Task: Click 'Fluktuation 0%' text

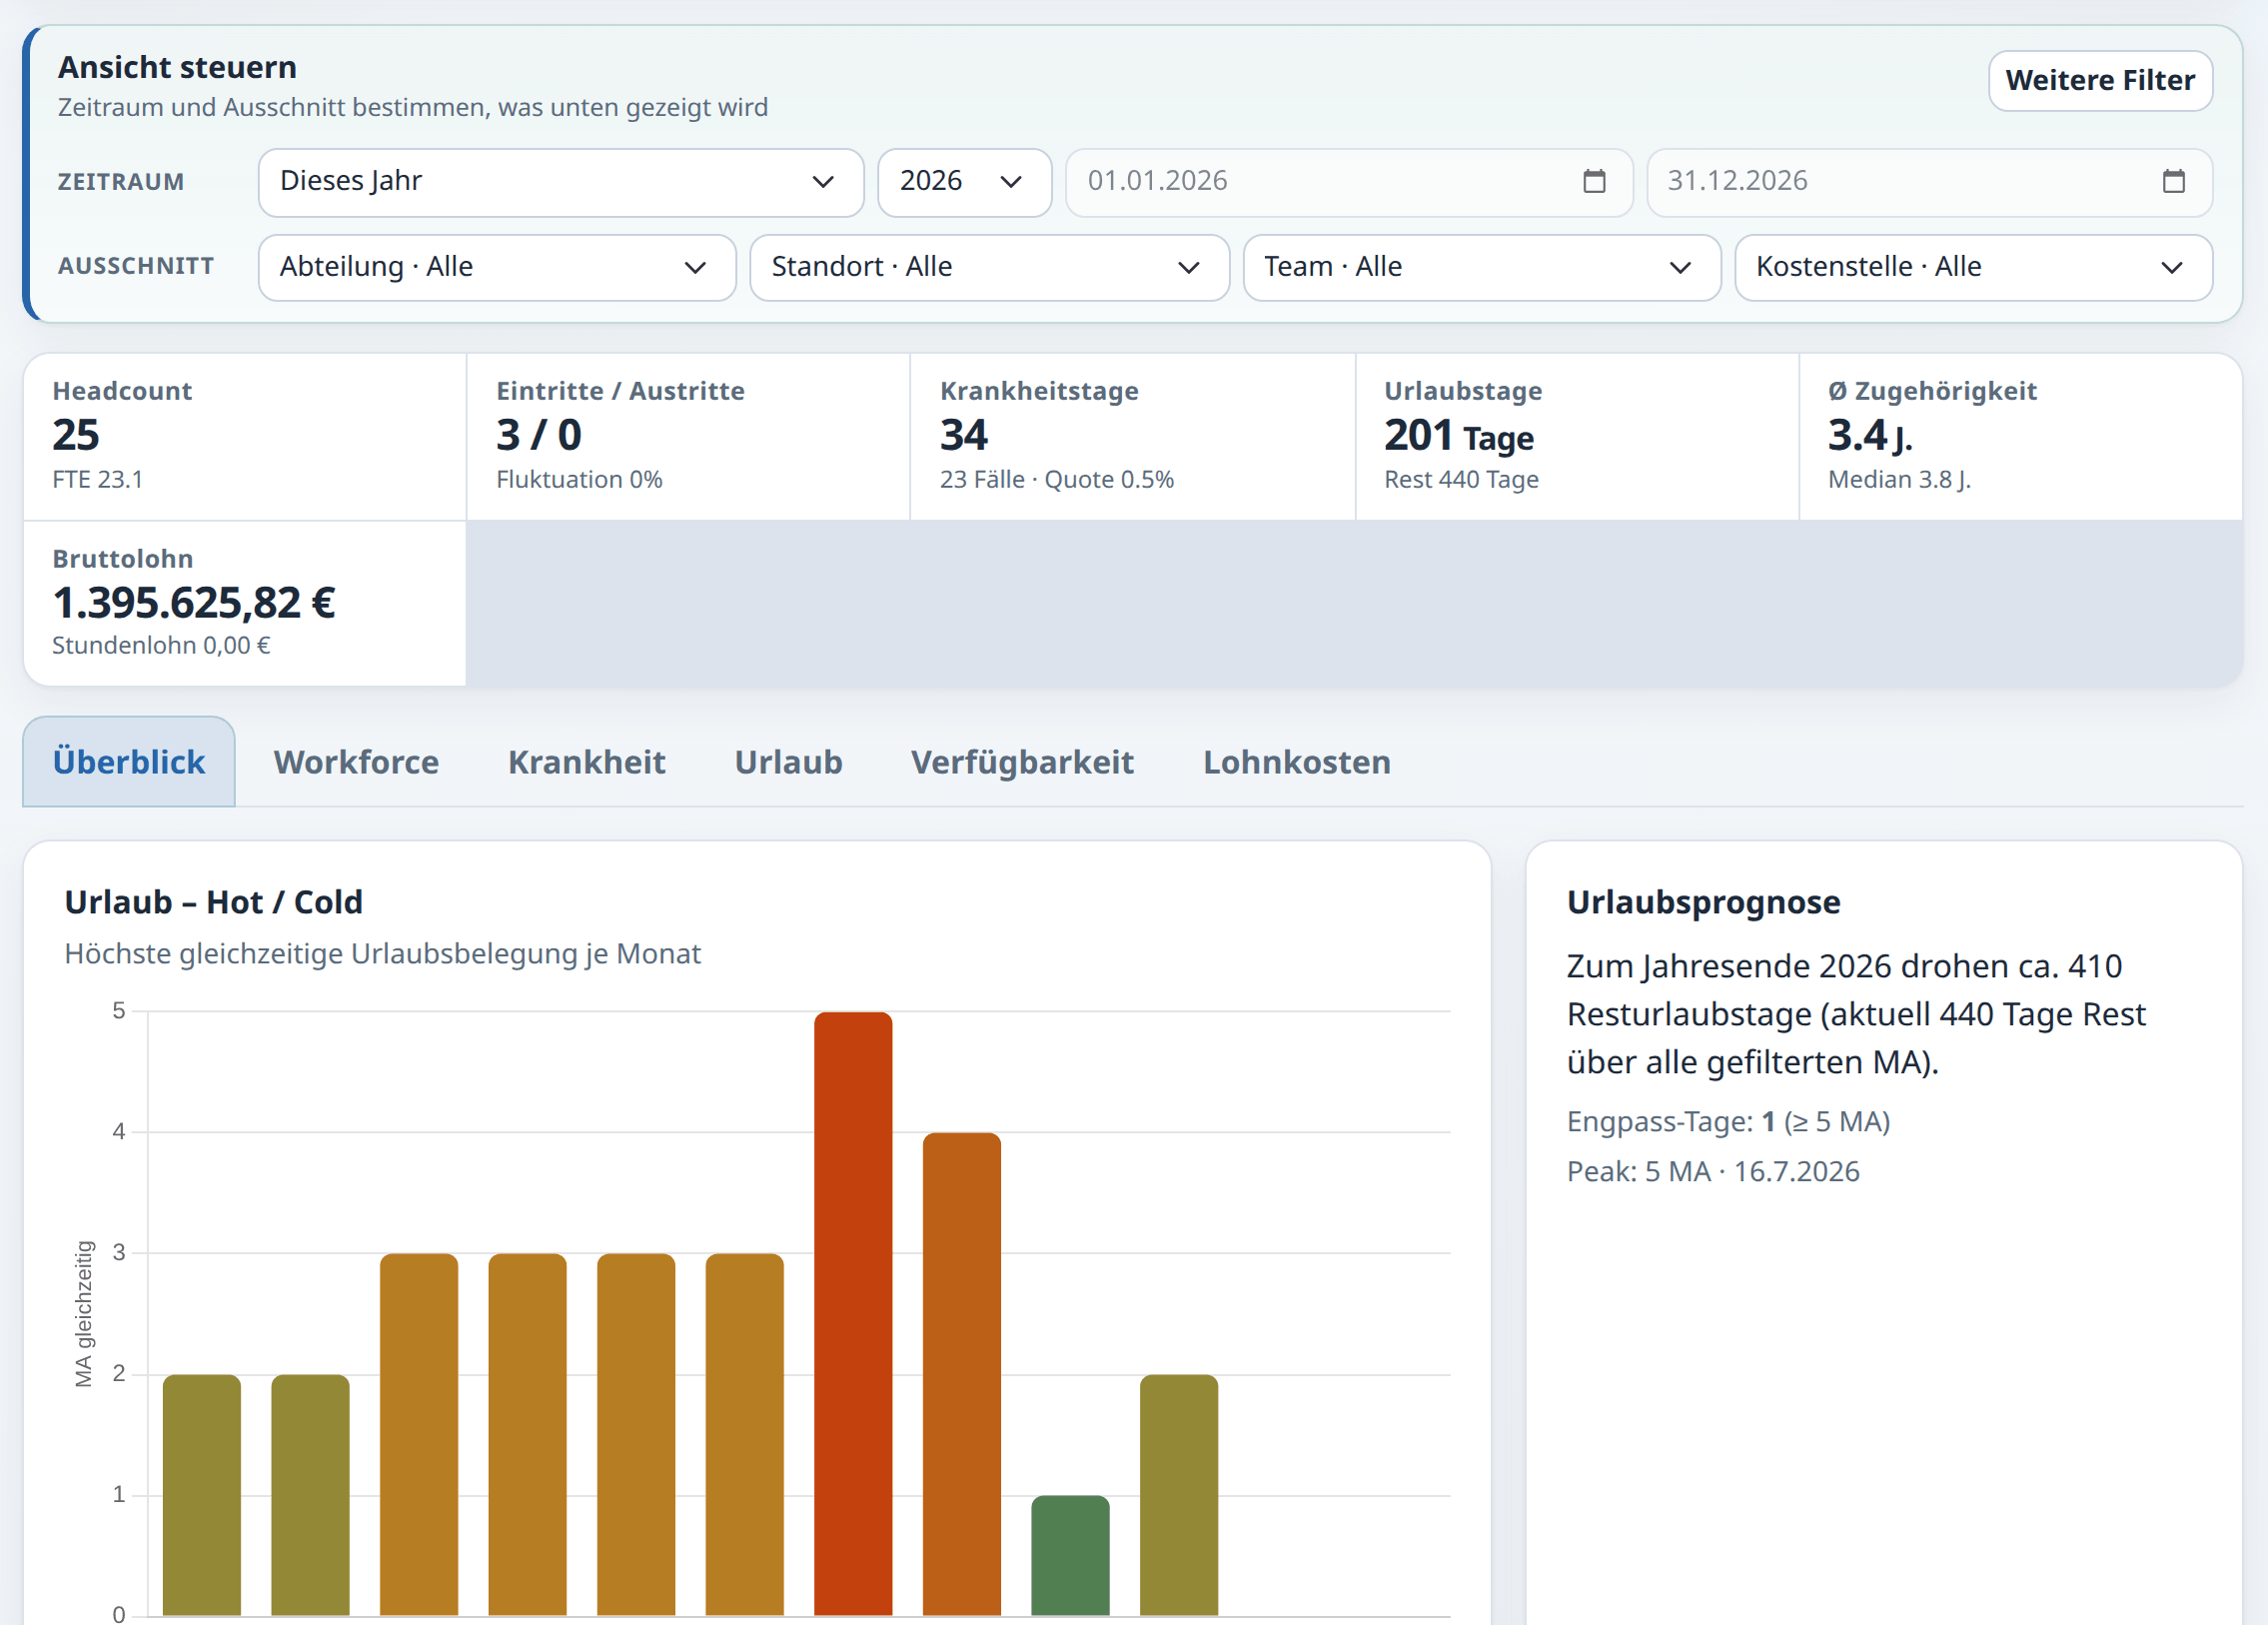Action: click(579, 479)
